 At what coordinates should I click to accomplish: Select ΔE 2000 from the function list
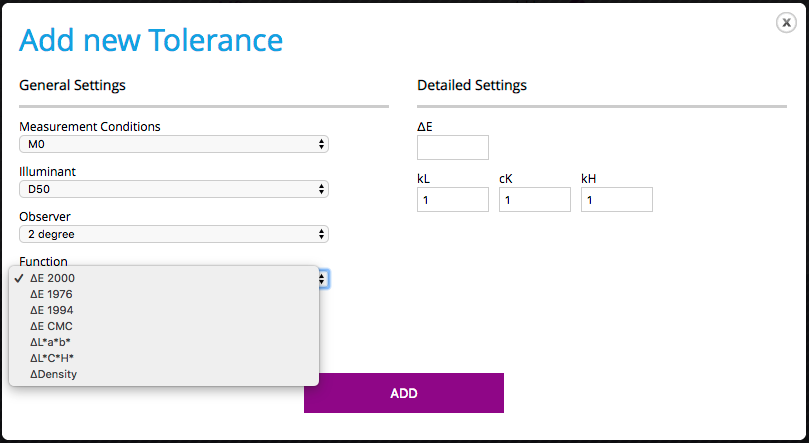[164, 278]
